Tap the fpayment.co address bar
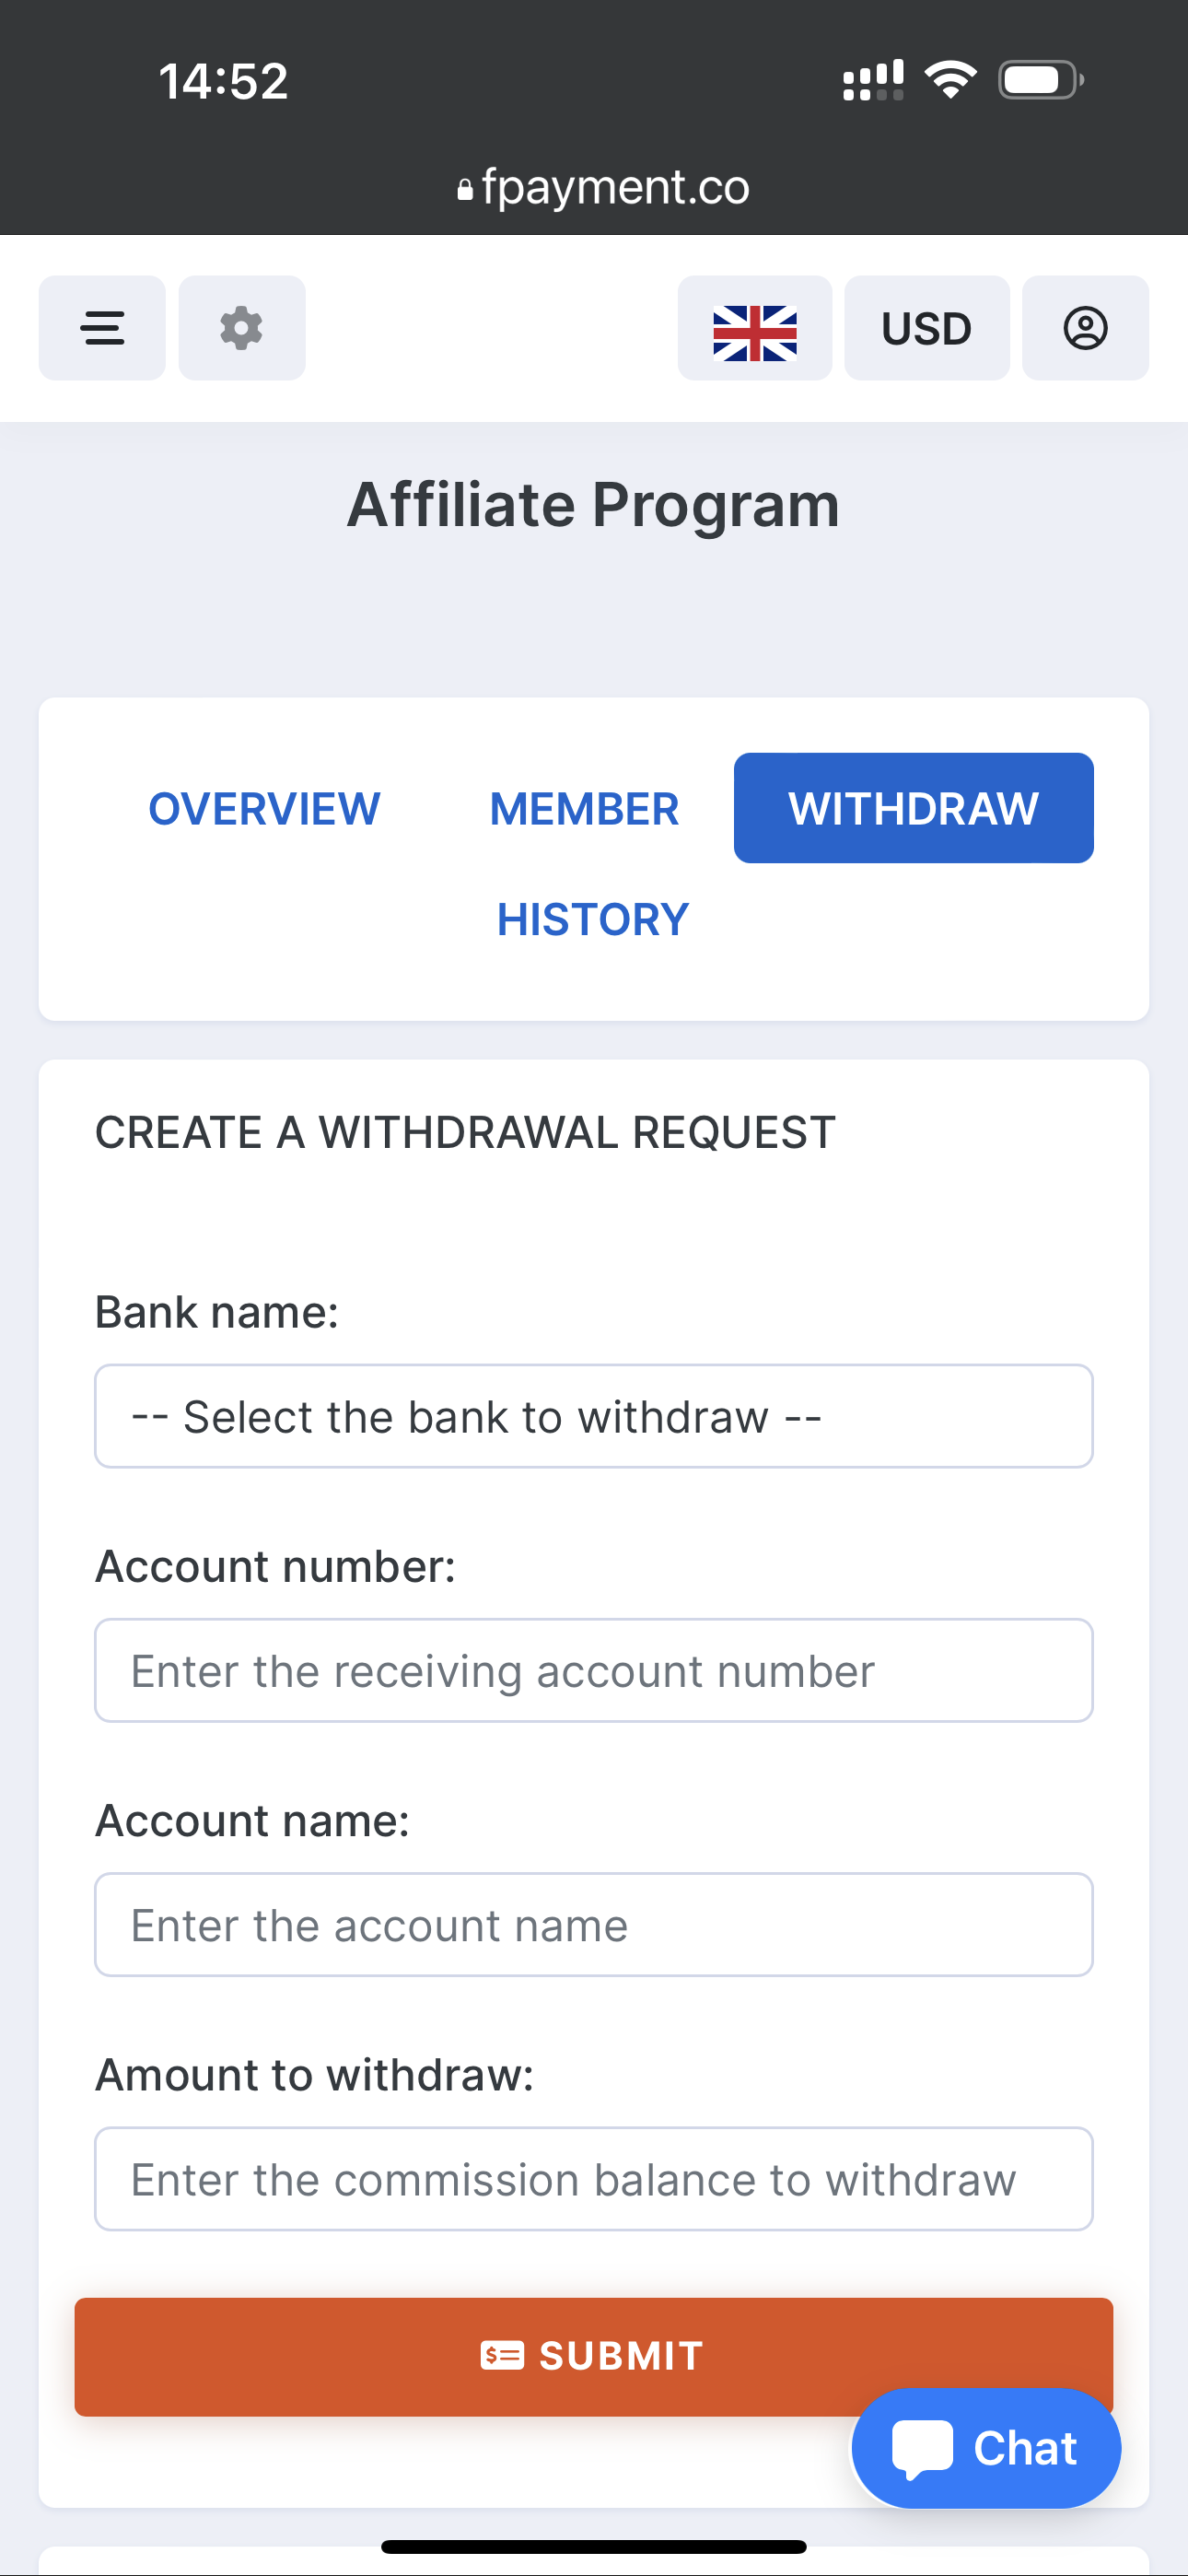The width and height of the screenshot is (1188, 2576). pyautogui.click(x=614, y=187)
